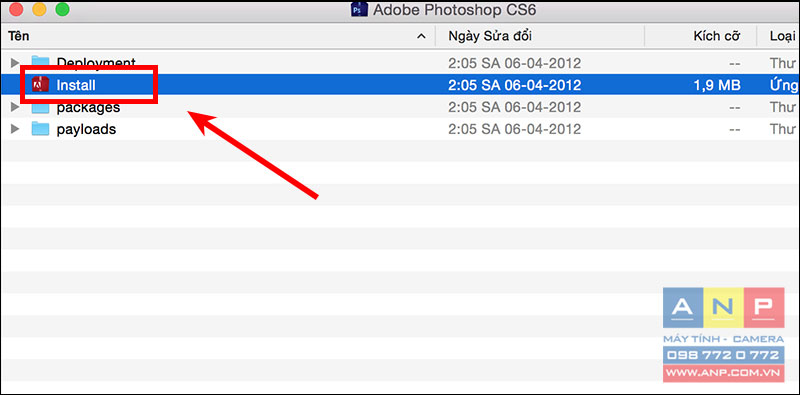Click the 1,9 MB size value
The height and width of the screenshot is (395, 800).
(717, 85)
